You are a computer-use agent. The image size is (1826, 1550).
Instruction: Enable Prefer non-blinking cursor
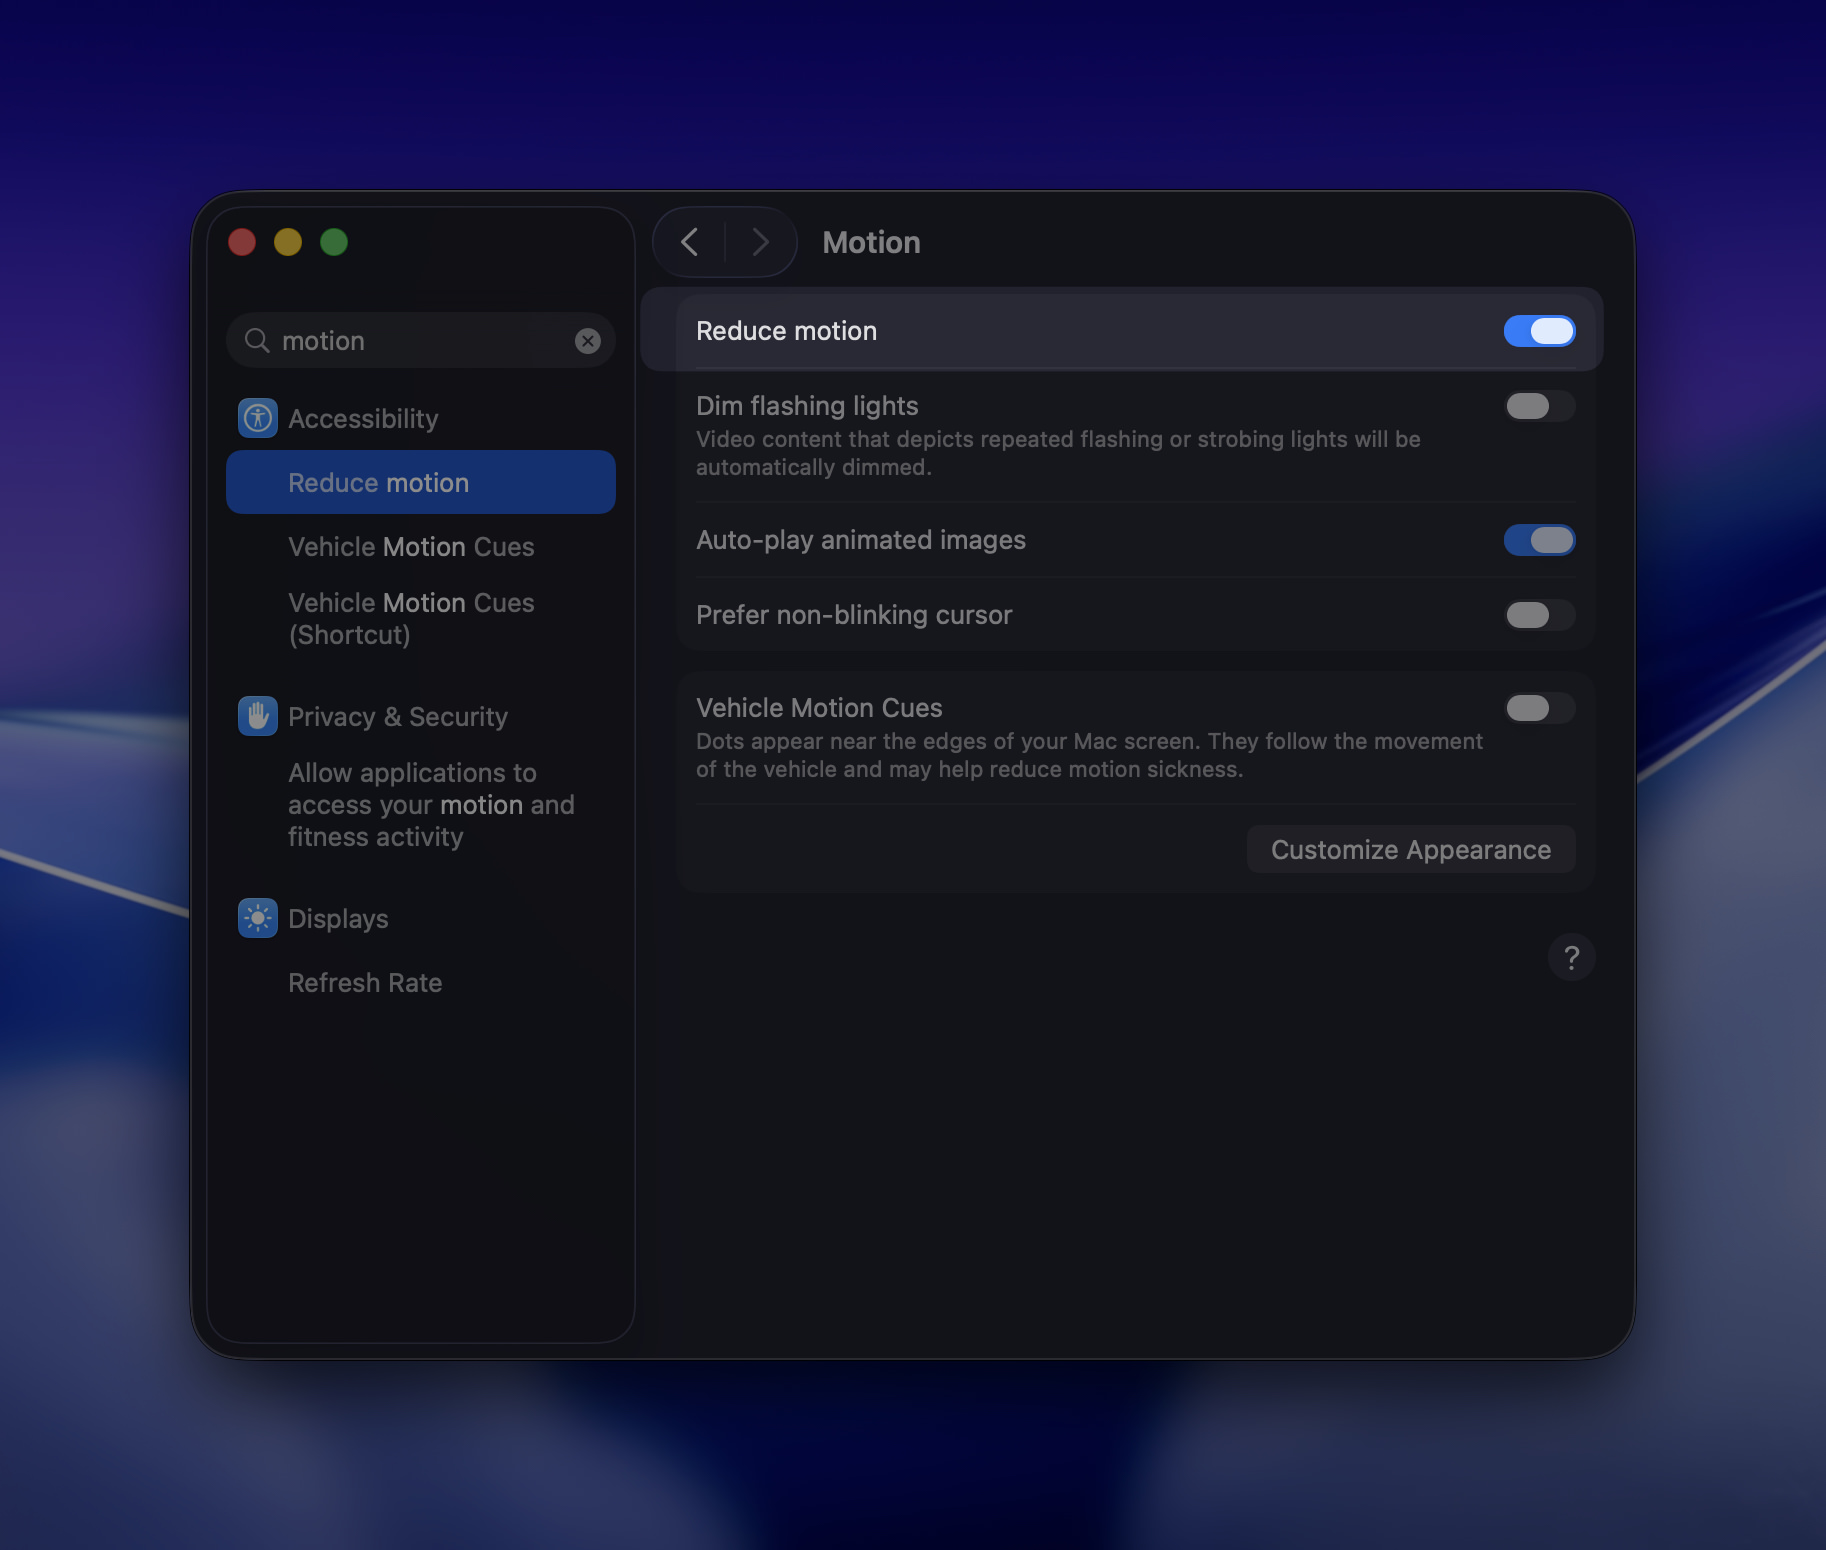(x=1539, y=615)
